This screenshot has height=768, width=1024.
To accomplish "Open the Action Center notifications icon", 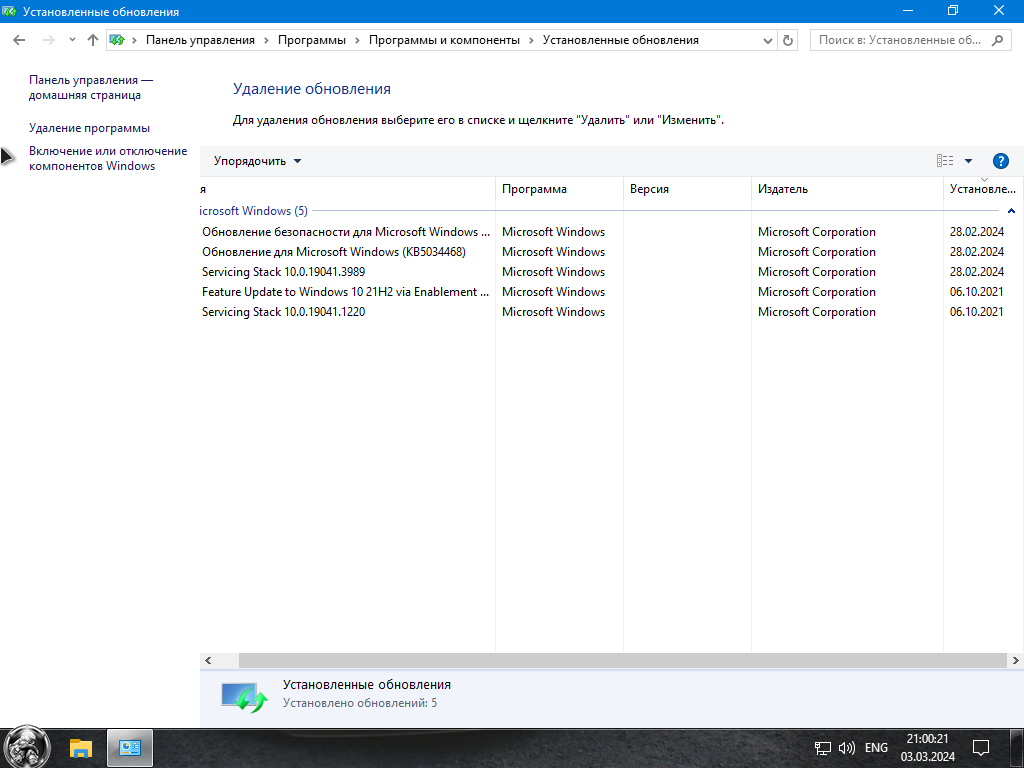I will tap(981, 748).
